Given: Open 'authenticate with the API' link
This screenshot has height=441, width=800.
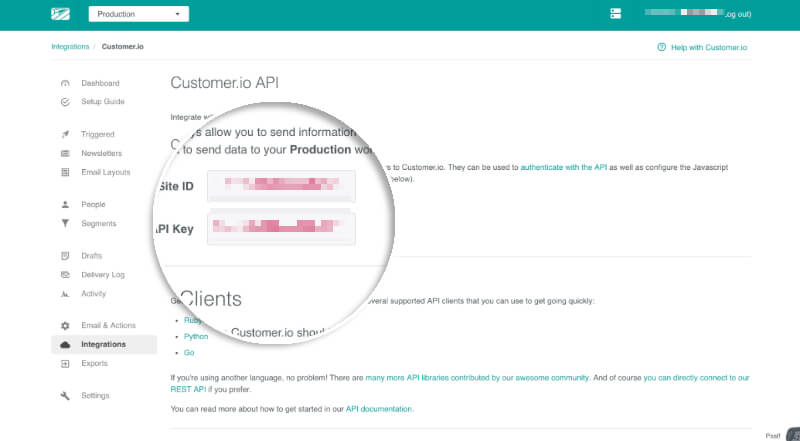Looking at the screenshot, I should tap(564, 167).
